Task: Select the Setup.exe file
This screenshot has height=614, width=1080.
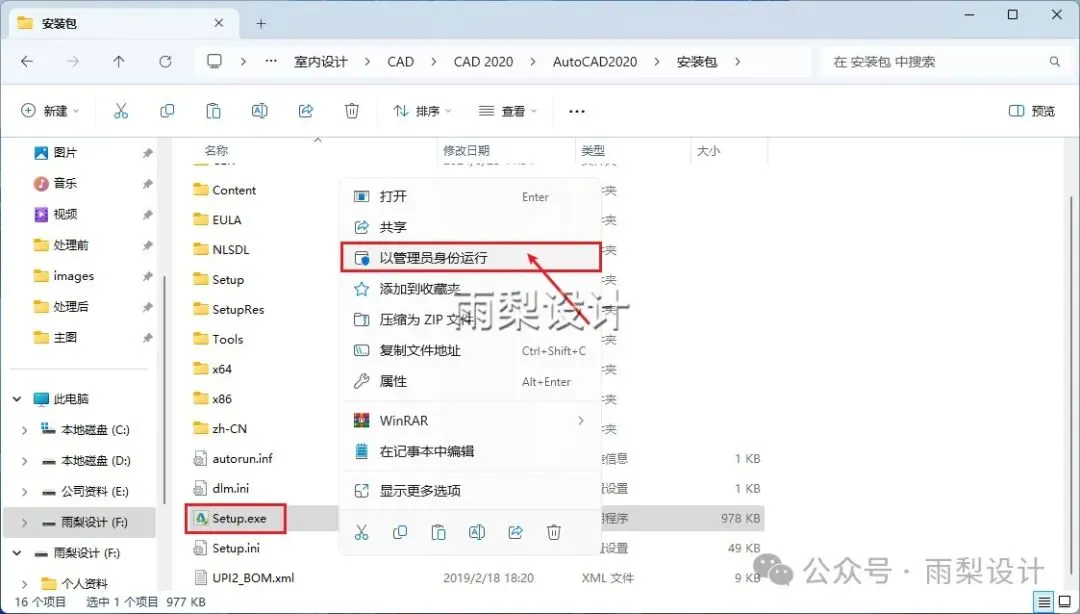Action: [236, 518]
